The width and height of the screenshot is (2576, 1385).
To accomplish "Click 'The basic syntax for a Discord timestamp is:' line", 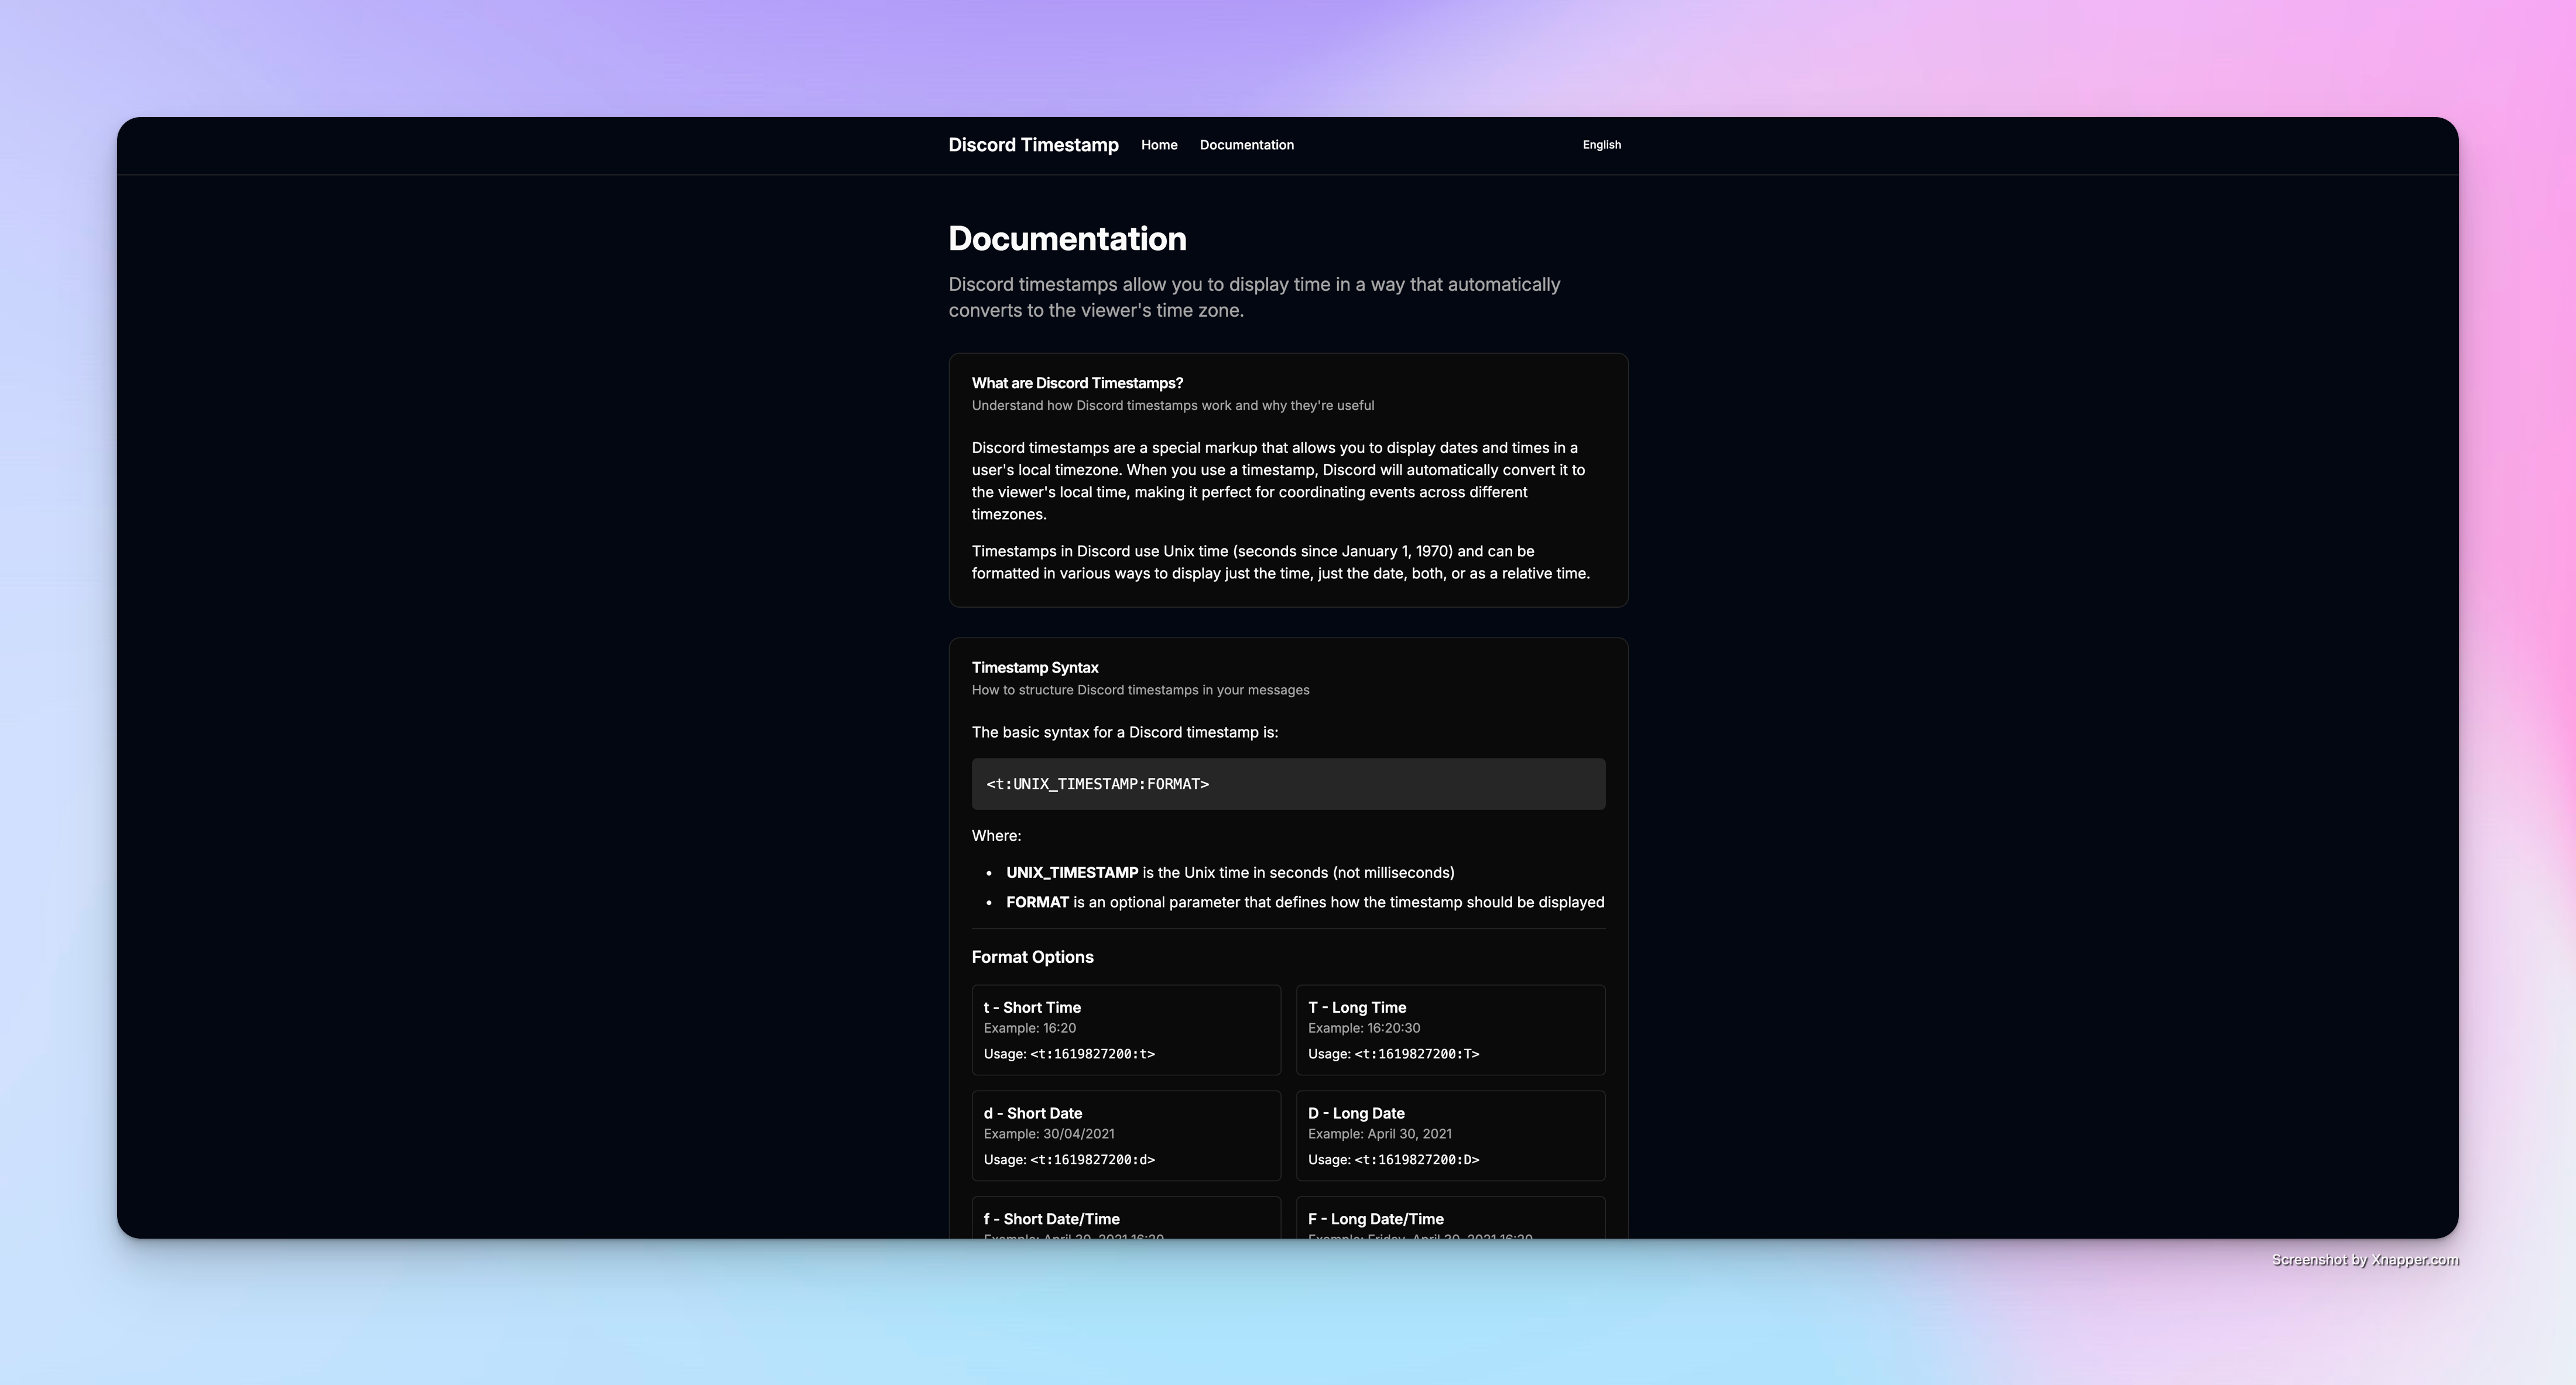I will (x=1124, y=733).
